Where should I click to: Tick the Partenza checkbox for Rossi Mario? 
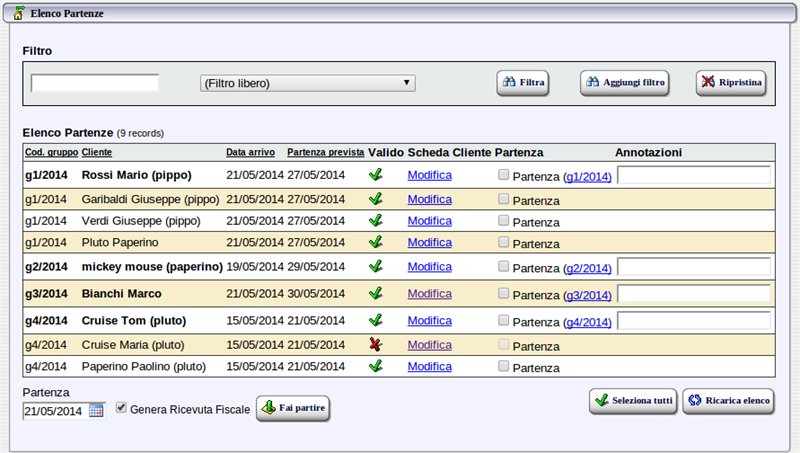tap(504, 175)
